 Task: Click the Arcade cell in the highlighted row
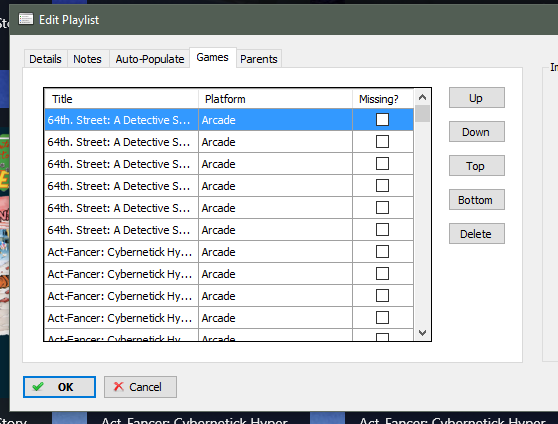pos(275,120)
